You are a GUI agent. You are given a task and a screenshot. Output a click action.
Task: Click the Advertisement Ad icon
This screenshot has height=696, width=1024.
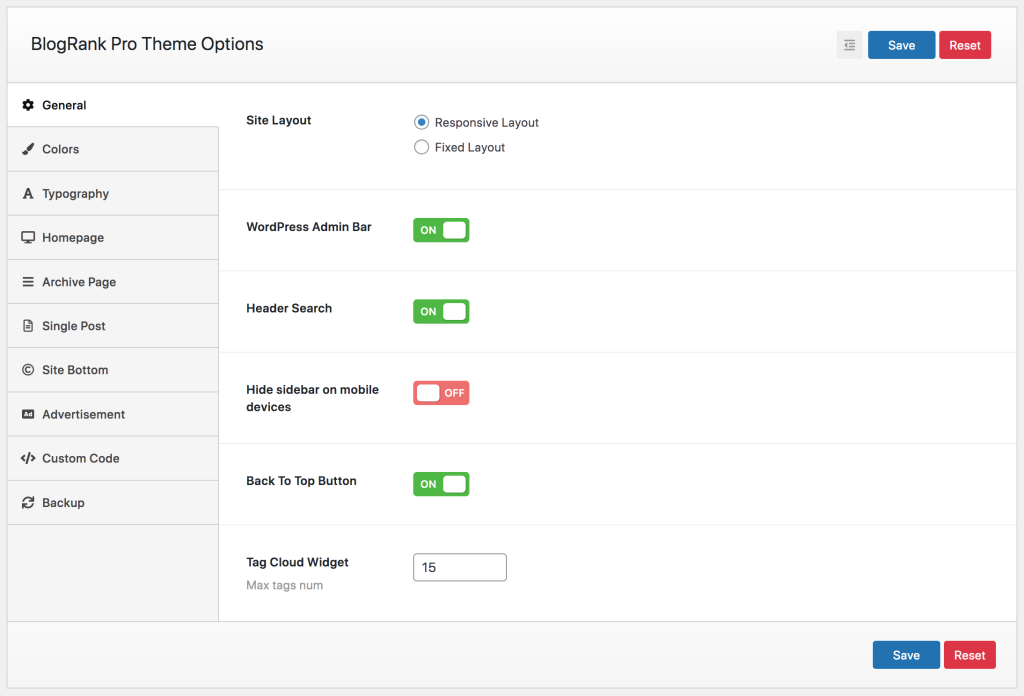click(28, 414)
